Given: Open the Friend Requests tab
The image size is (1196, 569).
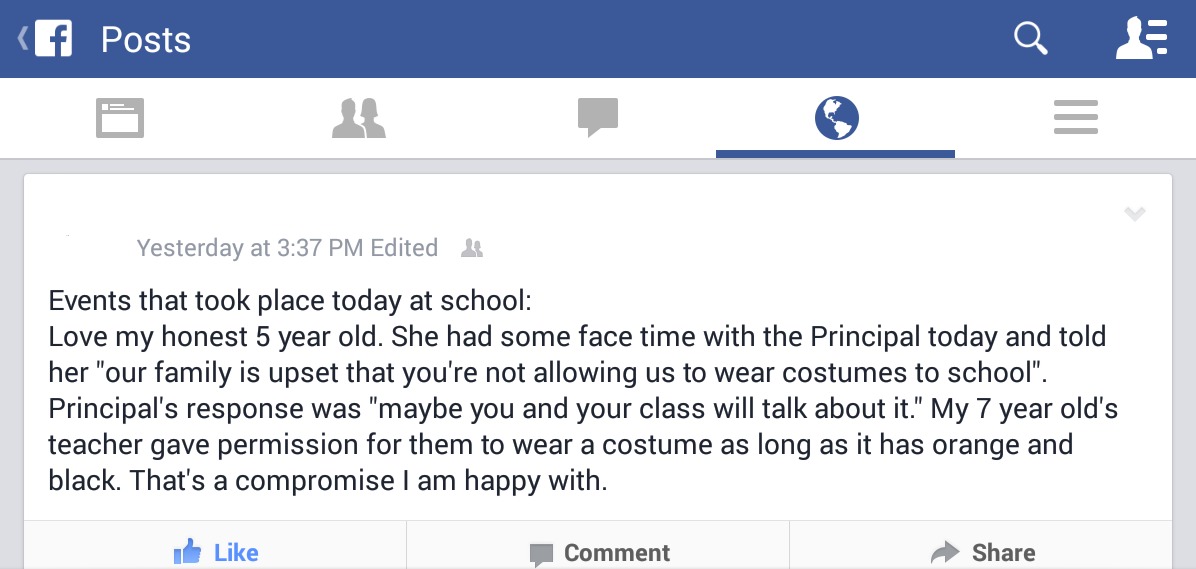Looking at the screenshot, I should [358, 118].
